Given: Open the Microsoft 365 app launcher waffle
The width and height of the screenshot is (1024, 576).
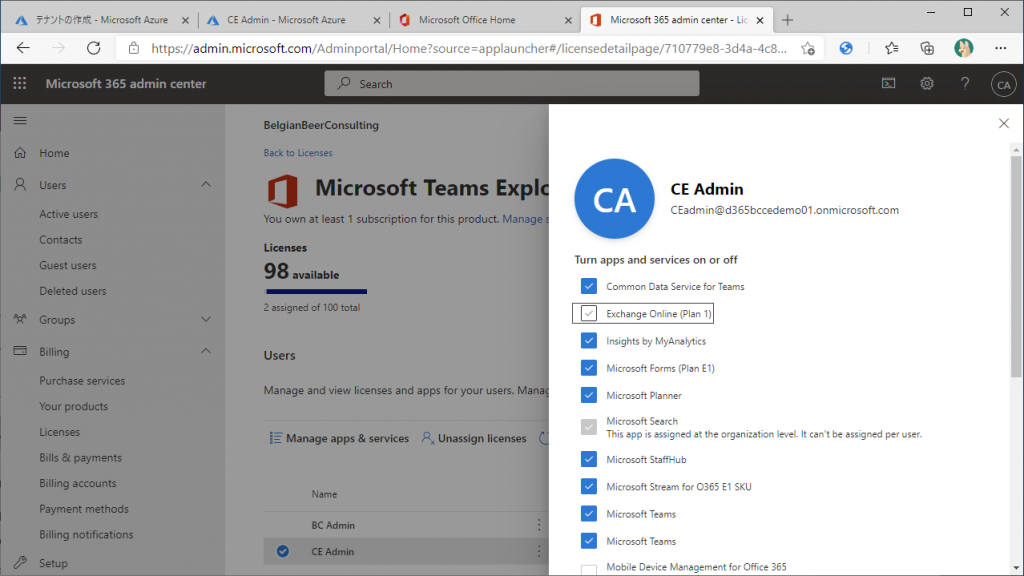Looking at the screenshot, I should [x=20, y=84].
